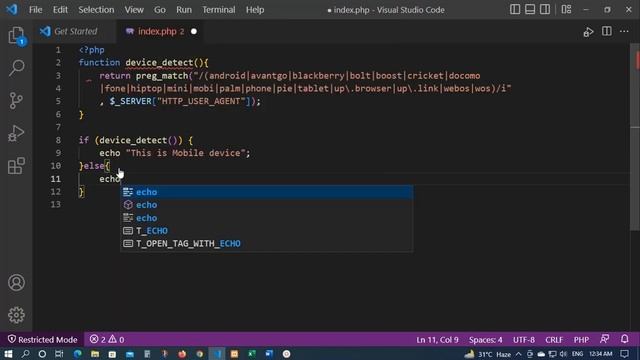The width and height of the screenshot is (640, 360).
Task: Click the taskbar search icon
Action: pyautogui.click(x=25, y=354)
